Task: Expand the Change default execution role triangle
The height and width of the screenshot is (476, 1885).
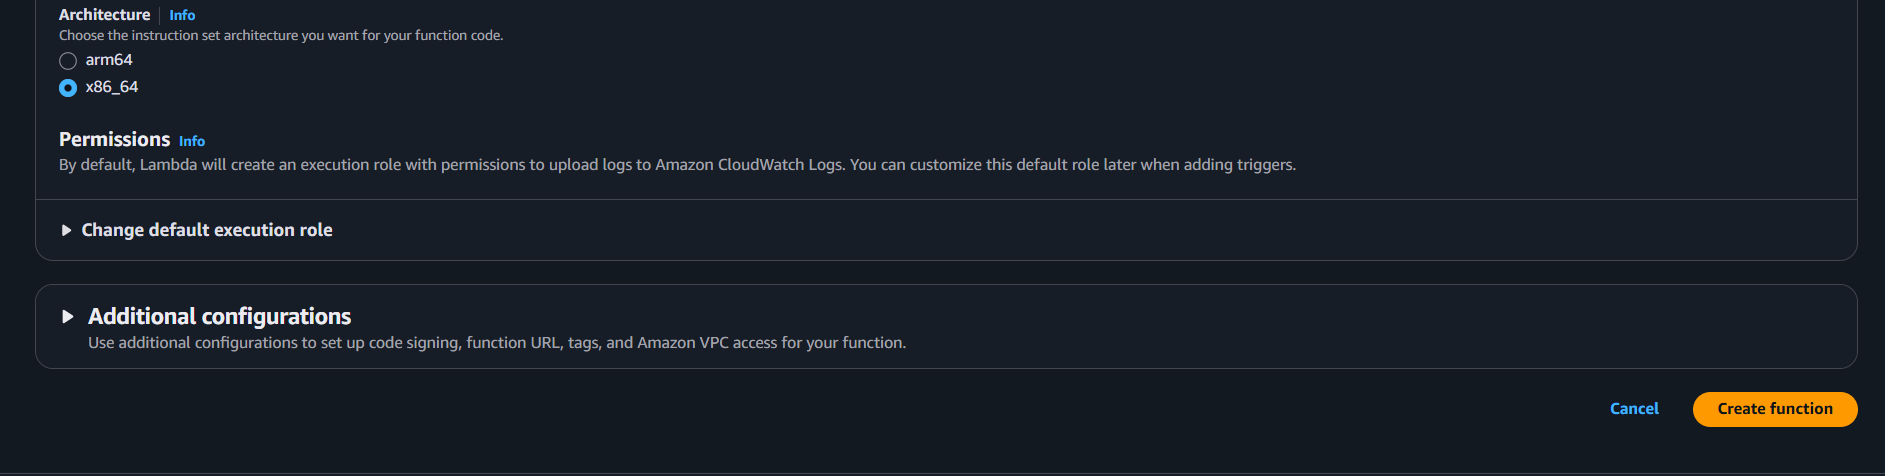Action: [x=67, y=230]
